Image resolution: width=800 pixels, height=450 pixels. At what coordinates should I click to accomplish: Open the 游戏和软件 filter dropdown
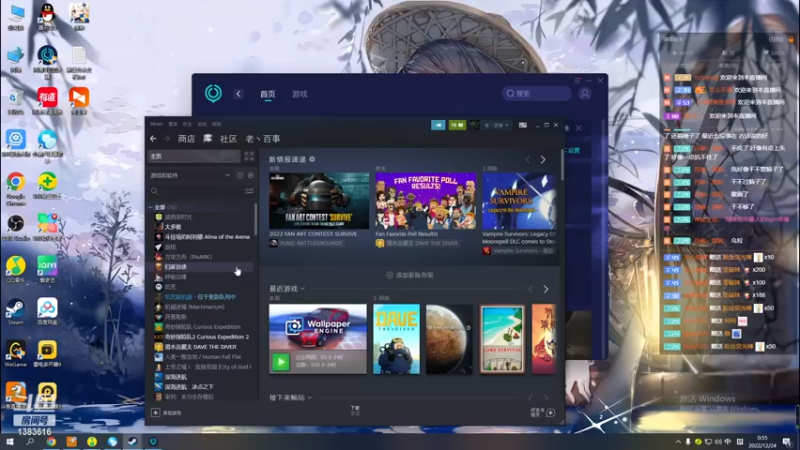(x=190, y=175)
